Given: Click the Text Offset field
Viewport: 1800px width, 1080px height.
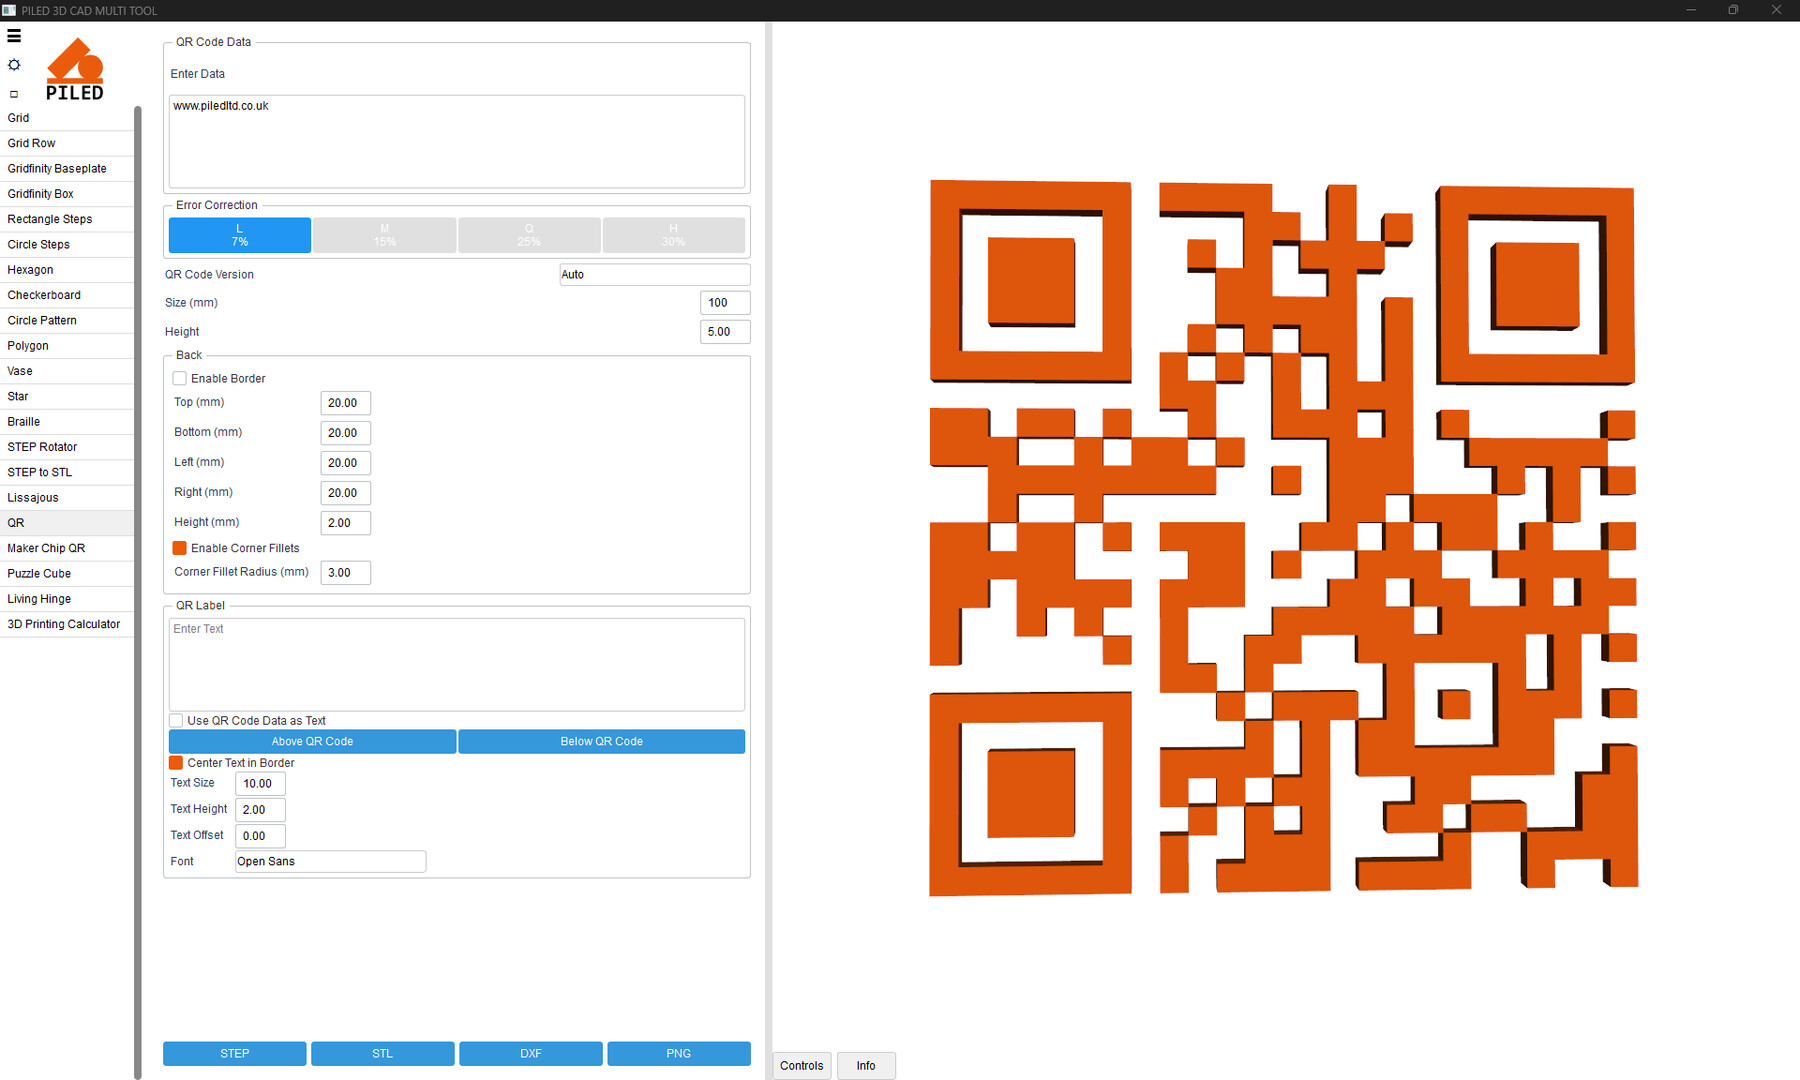Looking at the screenshot, I should click(260, 836).
